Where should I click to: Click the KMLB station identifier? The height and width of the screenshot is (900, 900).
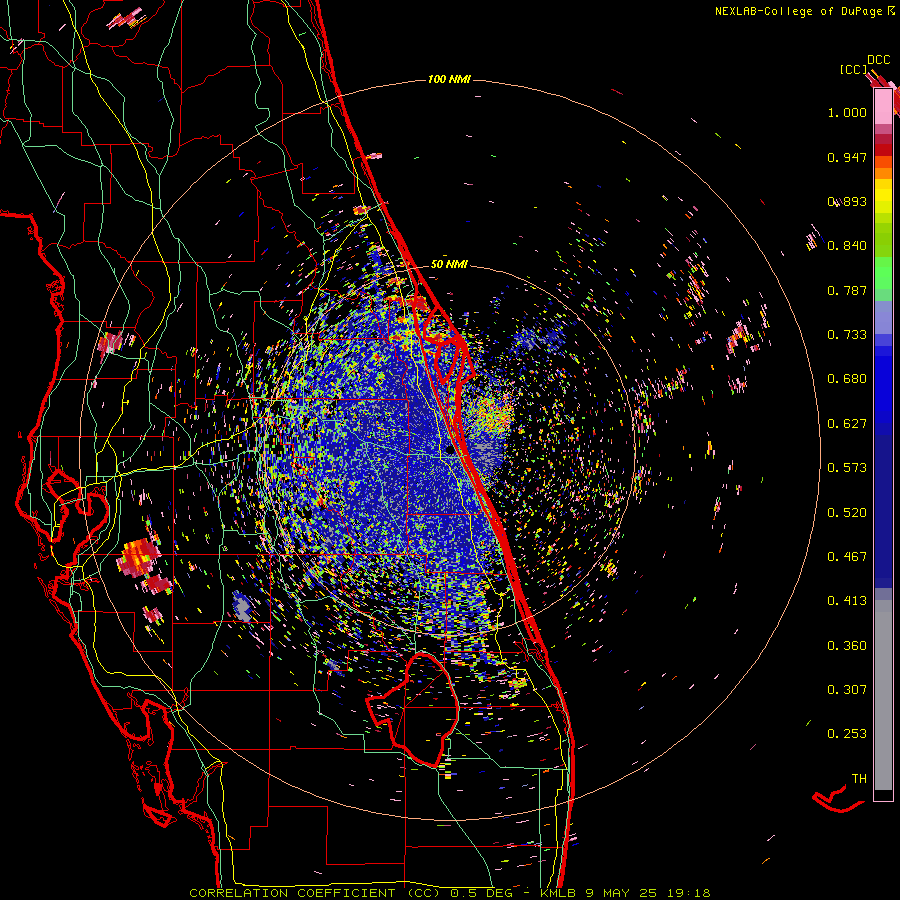click(x=560, y=893)
